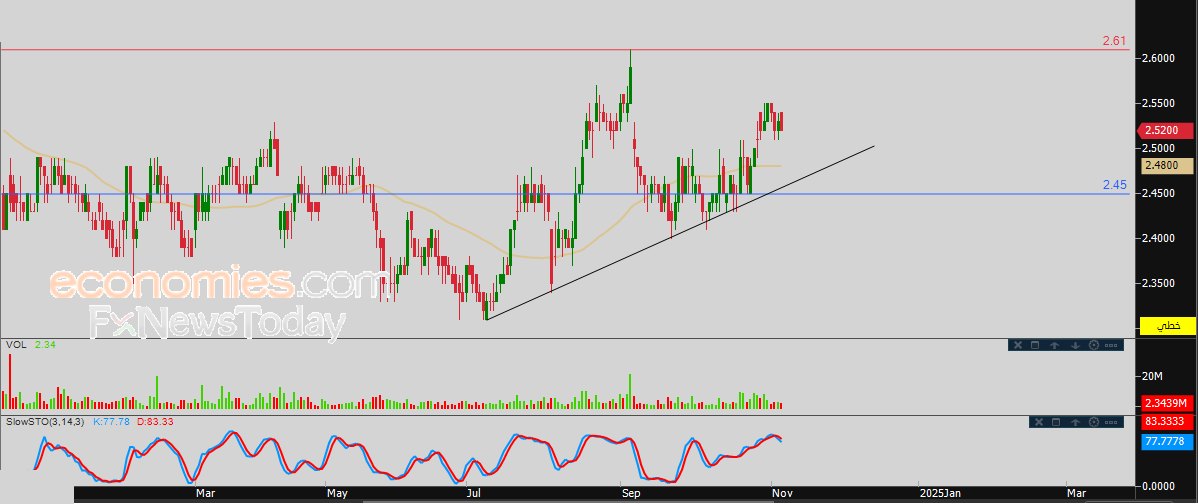Move the SlowSTO panel up

pos(1075,422)
